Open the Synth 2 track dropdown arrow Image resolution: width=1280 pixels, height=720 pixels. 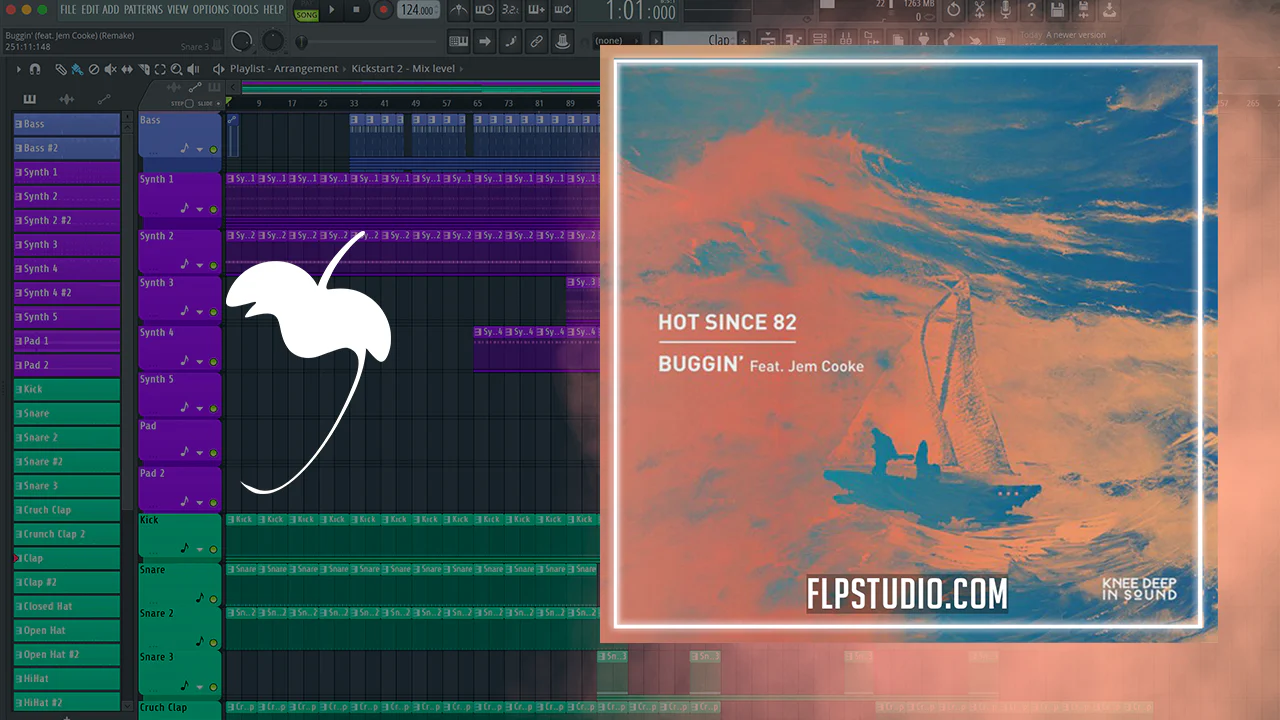point(200,266)
